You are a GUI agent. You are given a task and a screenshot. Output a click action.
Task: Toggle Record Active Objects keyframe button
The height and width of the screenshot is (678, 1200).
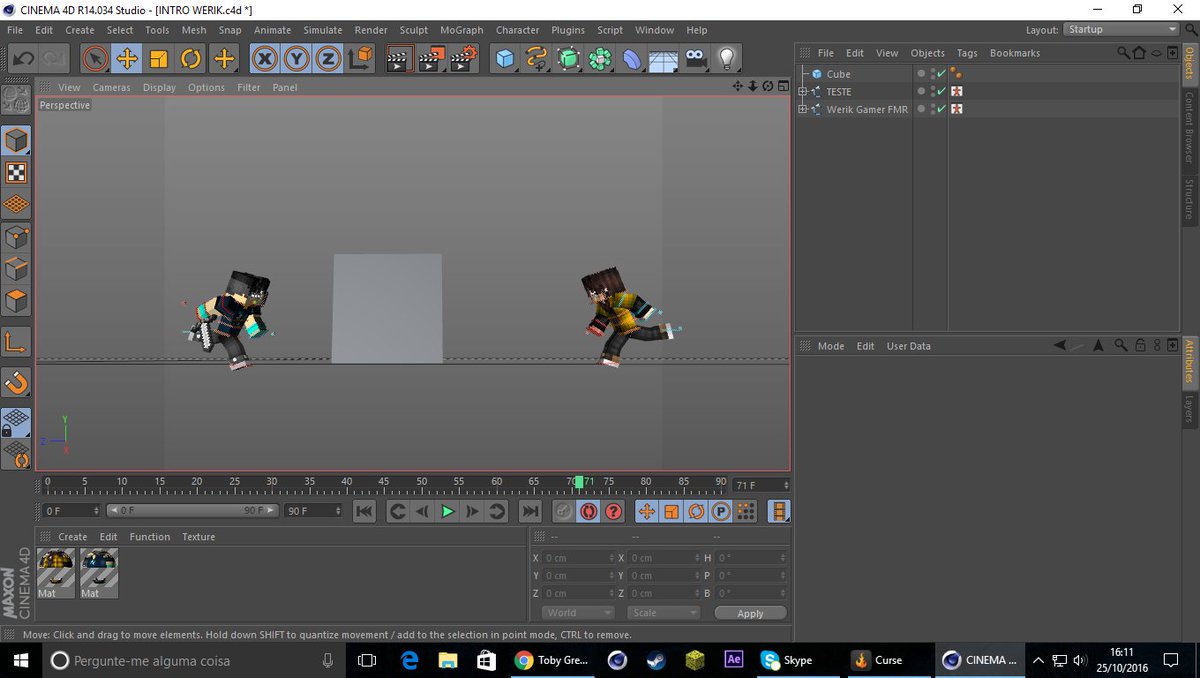point(564,511)
